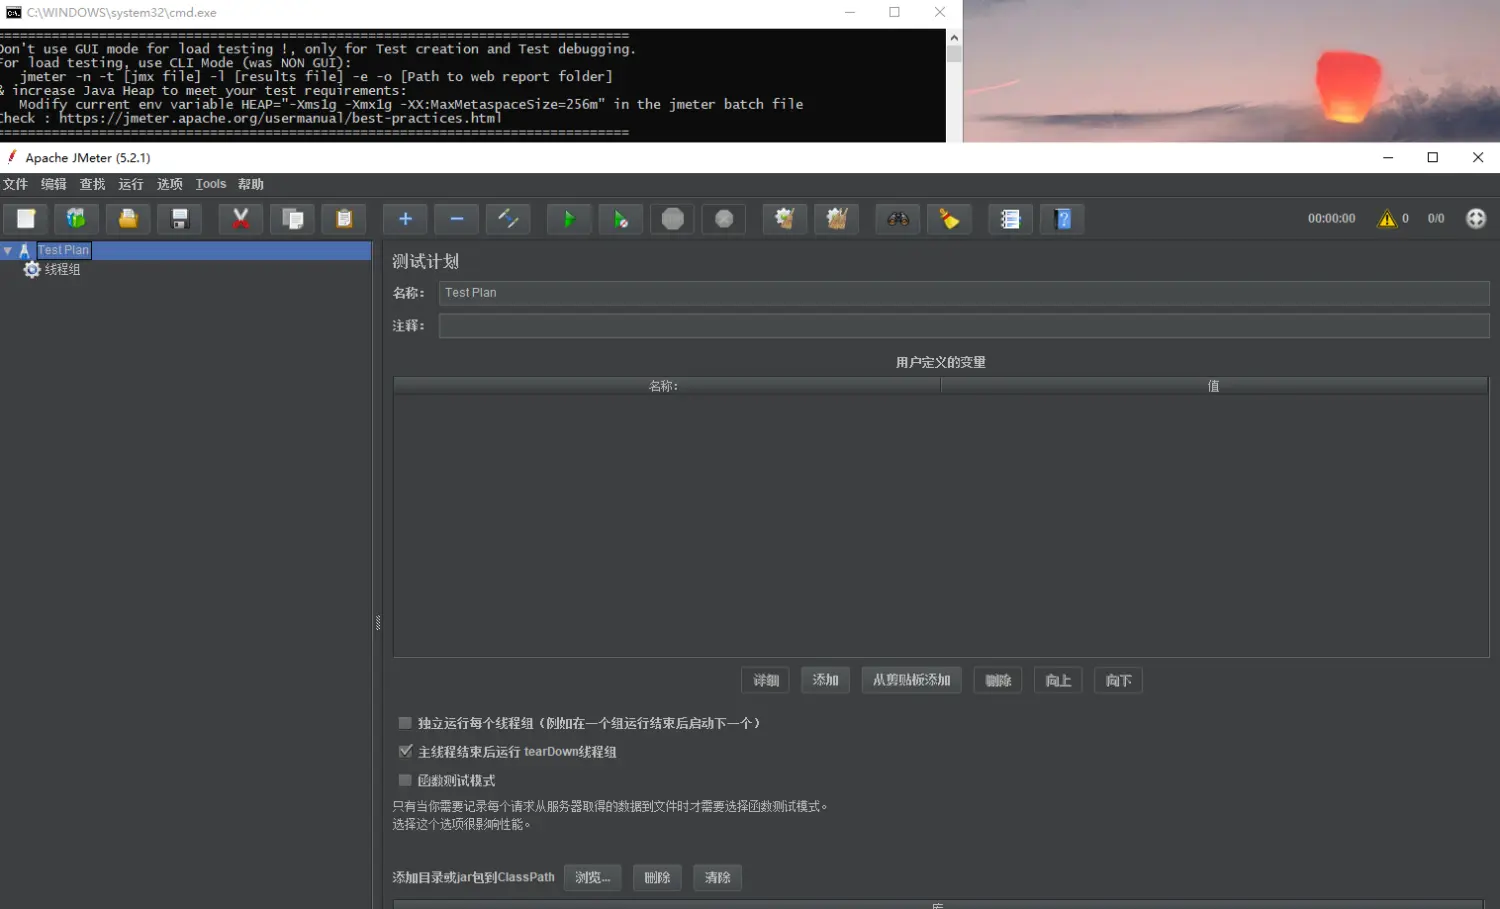Click the New test plan icon
The width and height of the screenshot is (1500, 909).
coord(26,219)
